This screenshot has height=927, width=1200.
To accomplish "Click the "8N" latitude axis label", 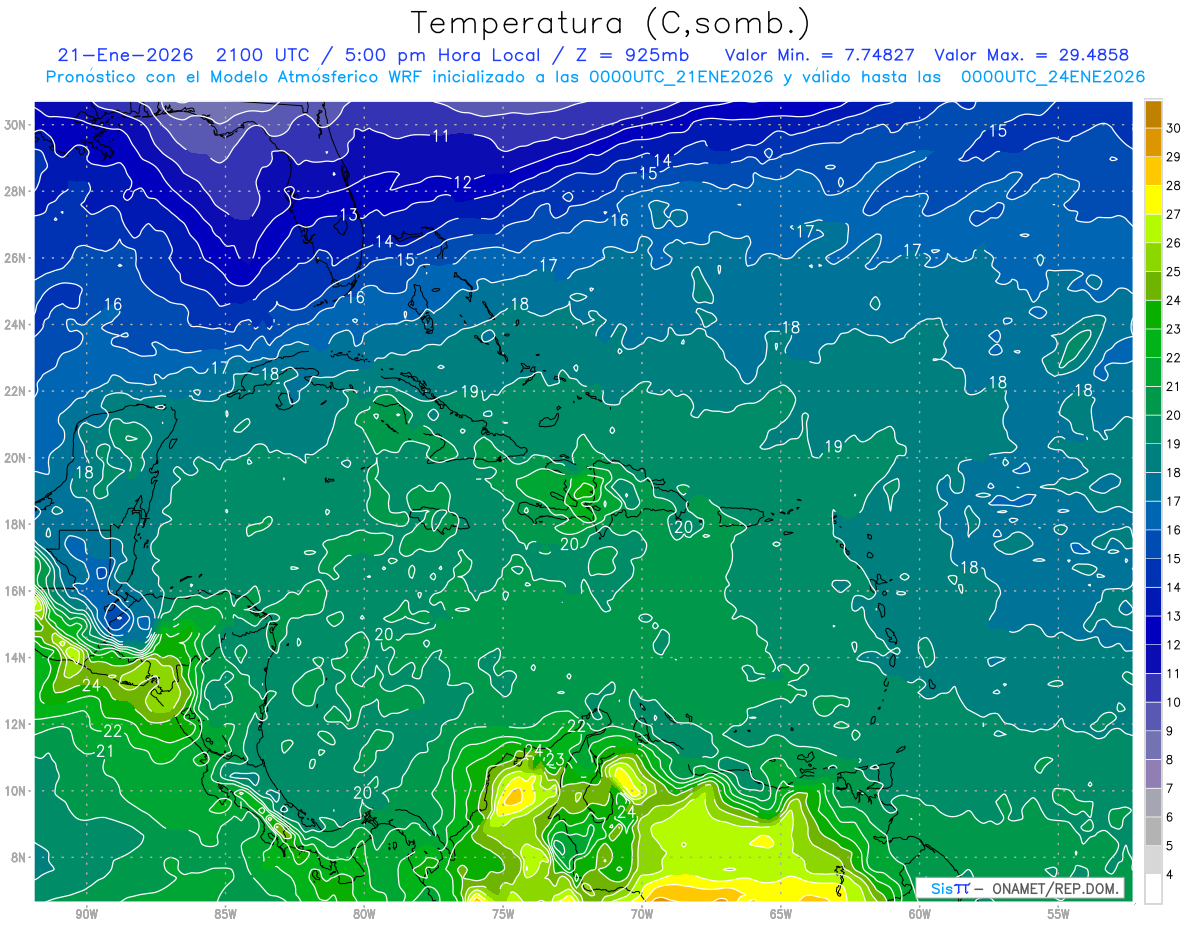I will [x=19, y=857].
